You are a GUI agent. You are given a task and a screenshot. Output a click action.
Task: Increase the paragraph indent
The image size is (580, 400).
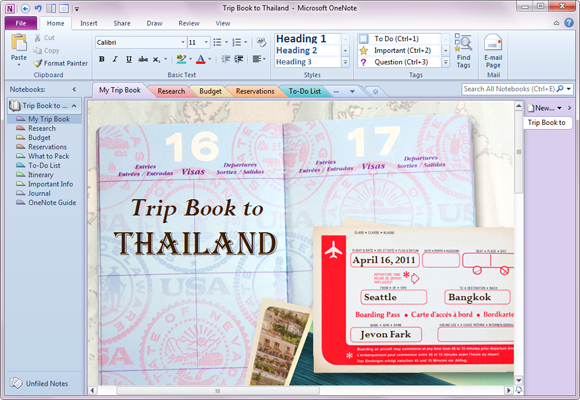(x=239, y=59)
